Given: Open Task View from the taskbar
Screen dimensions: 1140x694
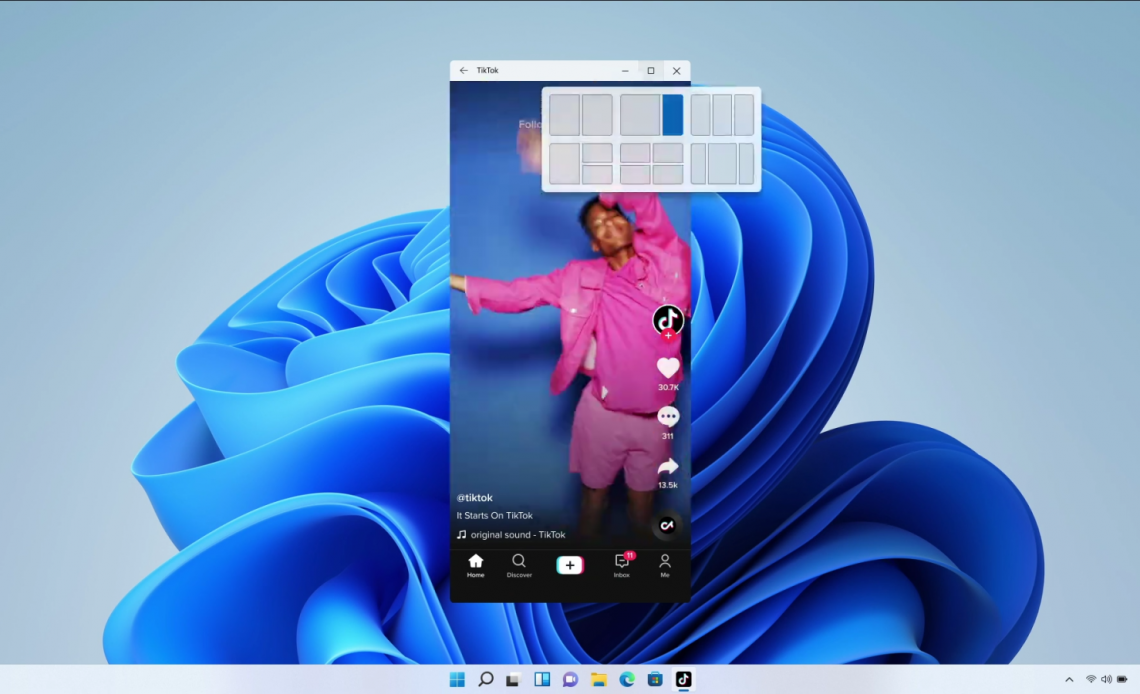Looking at the screenshot, I should [x=513, y=679].
